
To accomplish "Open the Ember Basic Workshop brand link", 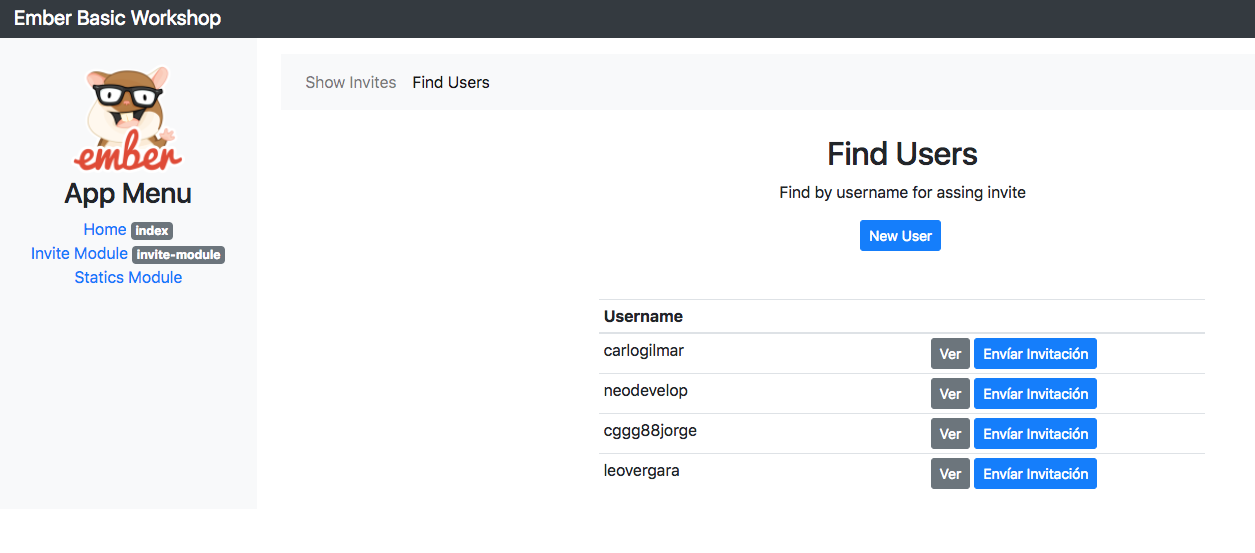I will point(117,18).
